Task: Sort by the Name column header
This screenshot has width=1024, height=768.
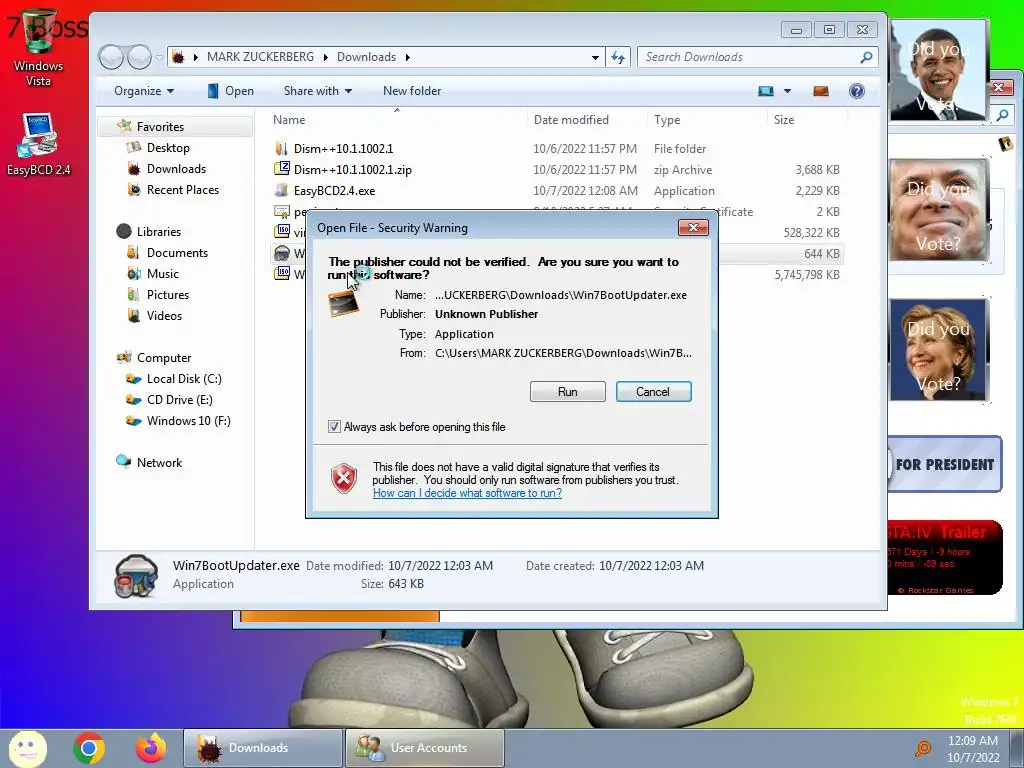Action: pos(289,120)
